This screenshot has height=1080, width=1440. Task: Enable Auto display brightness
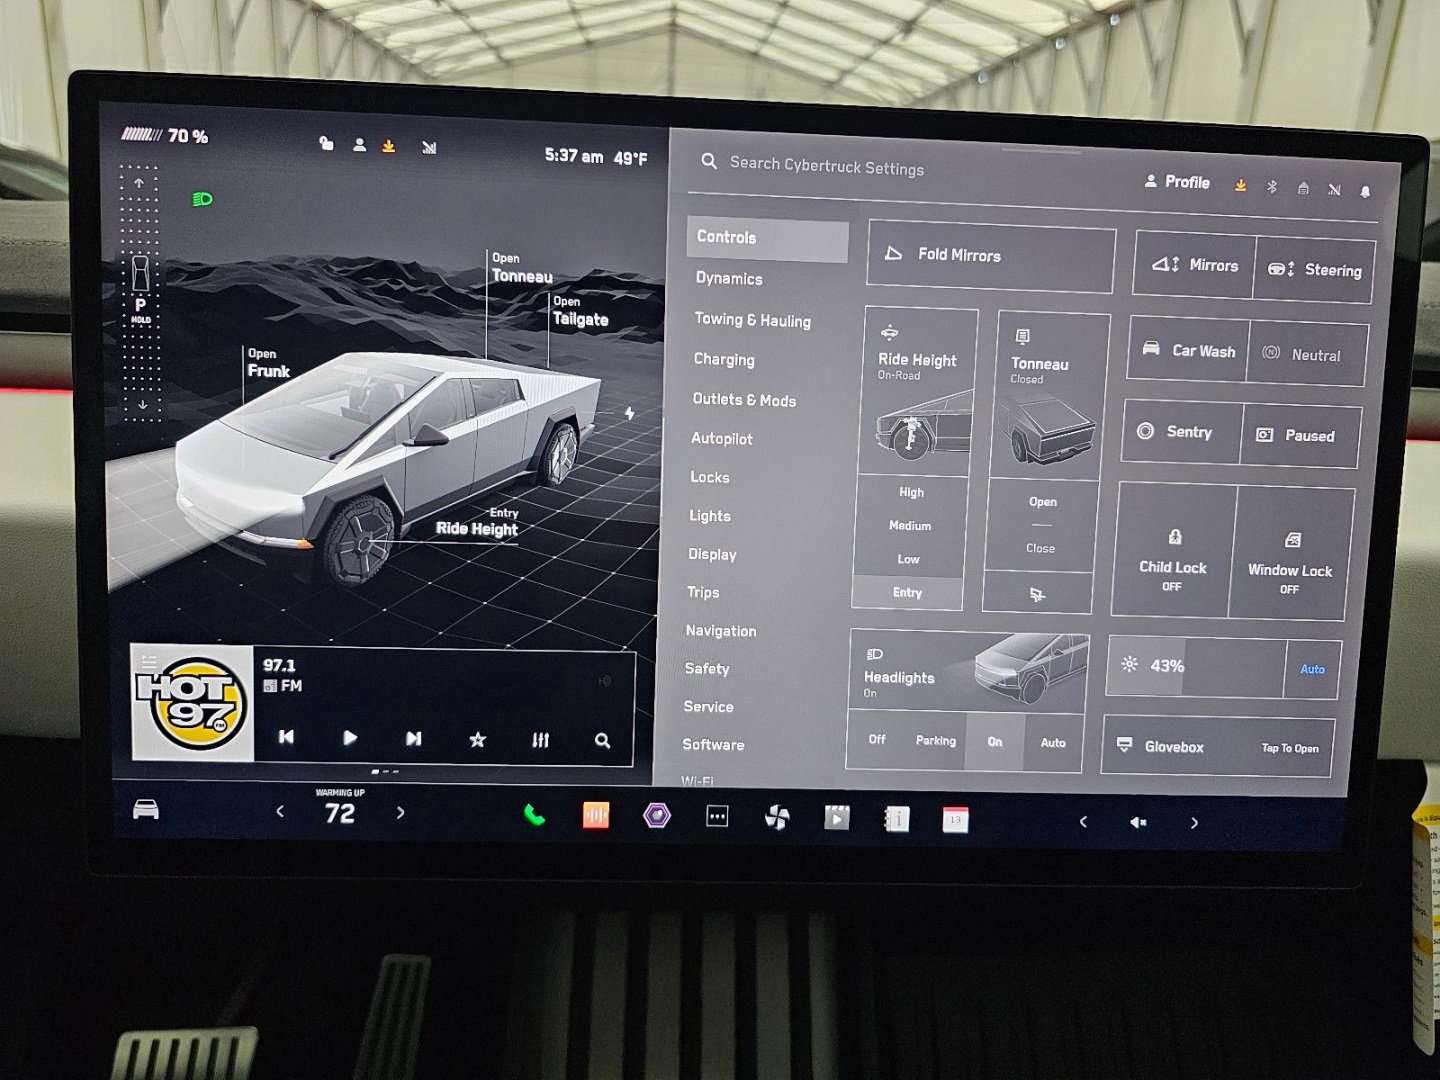click(1312, 670)
